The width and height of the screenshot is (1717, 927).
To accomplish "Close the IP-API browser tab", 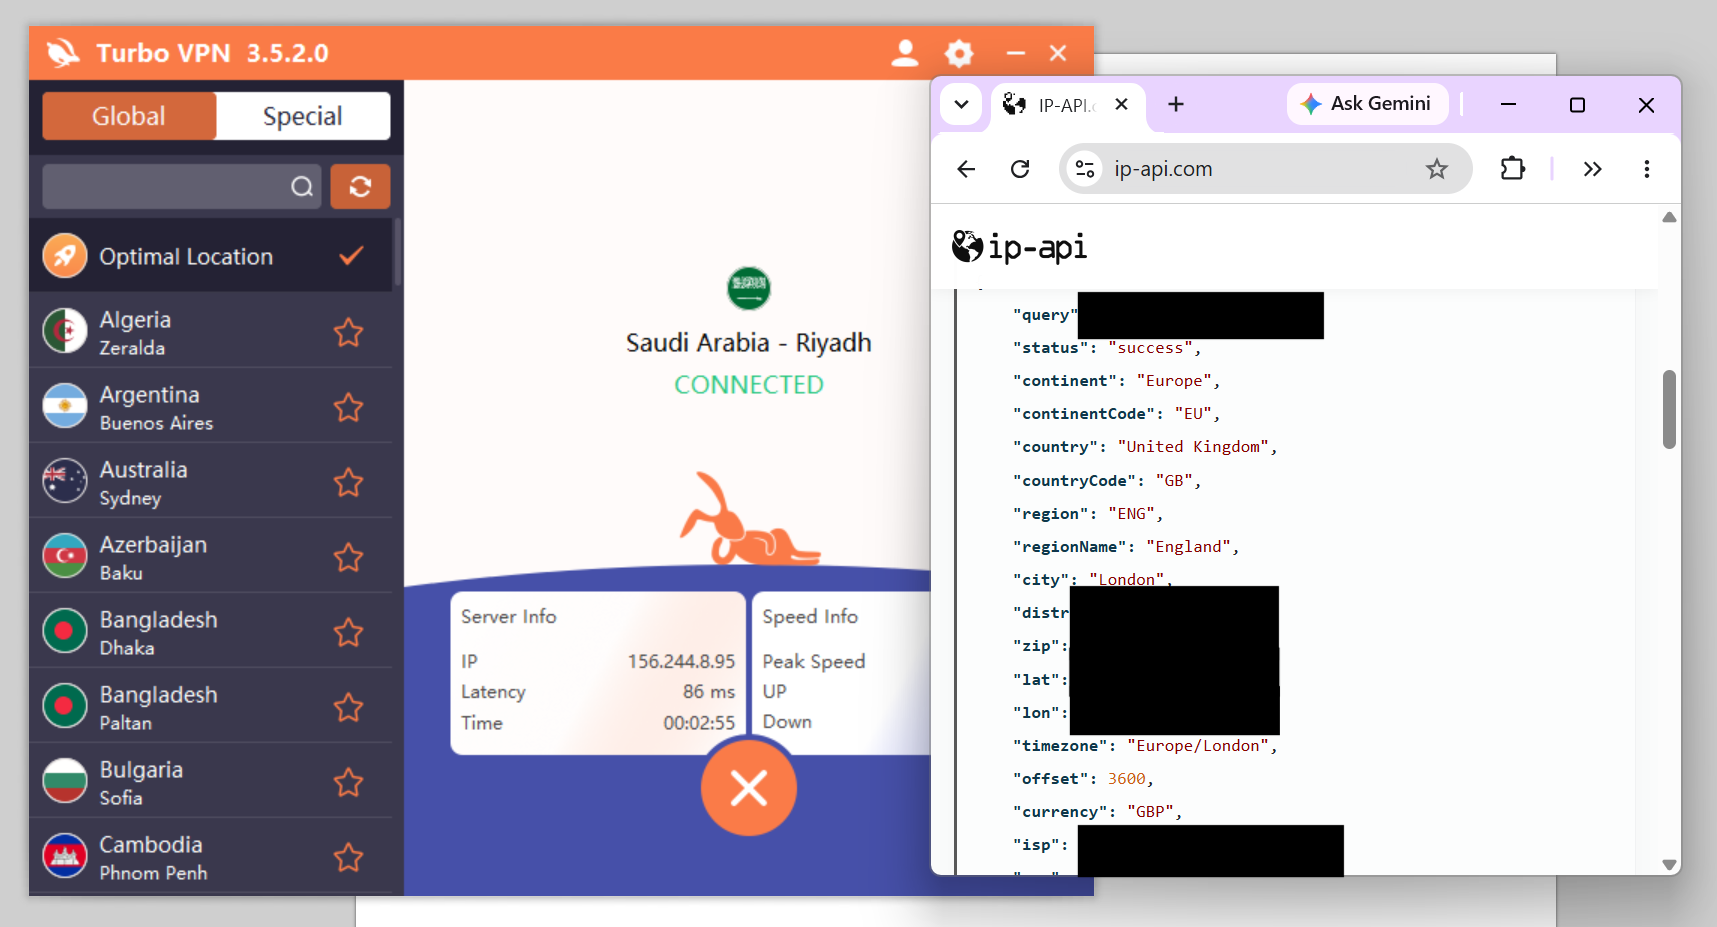I will click(x=1121, y=104).
